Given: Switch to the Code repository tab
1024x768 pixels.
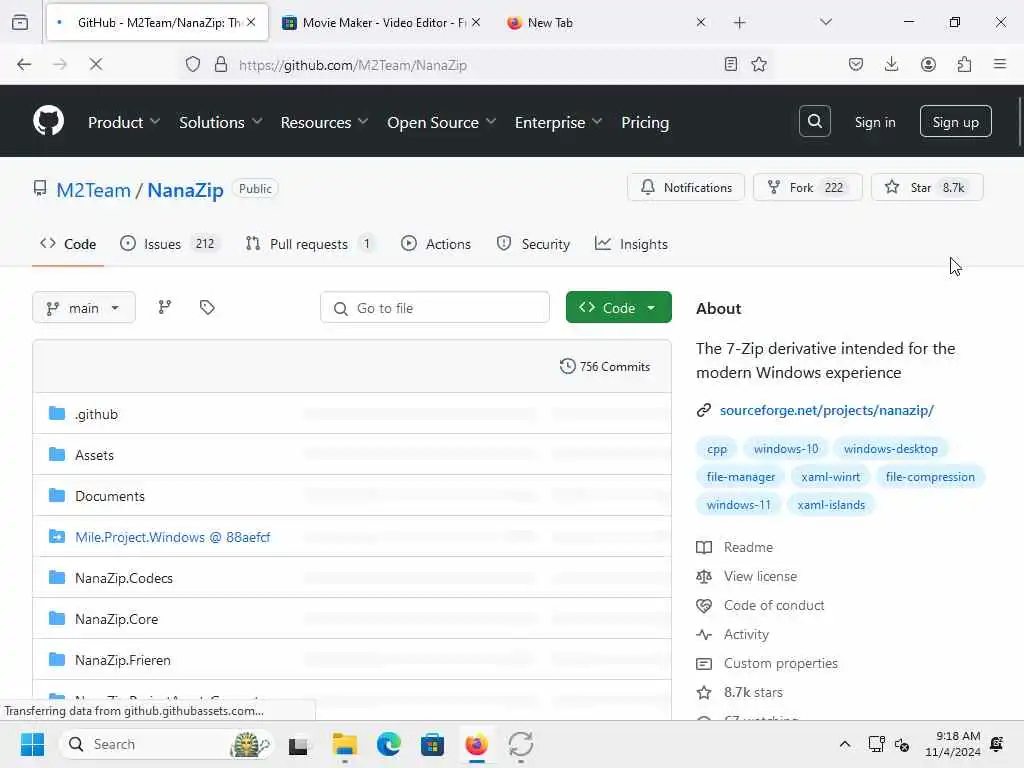Looking at the screenshot, I should pos(68,244).
